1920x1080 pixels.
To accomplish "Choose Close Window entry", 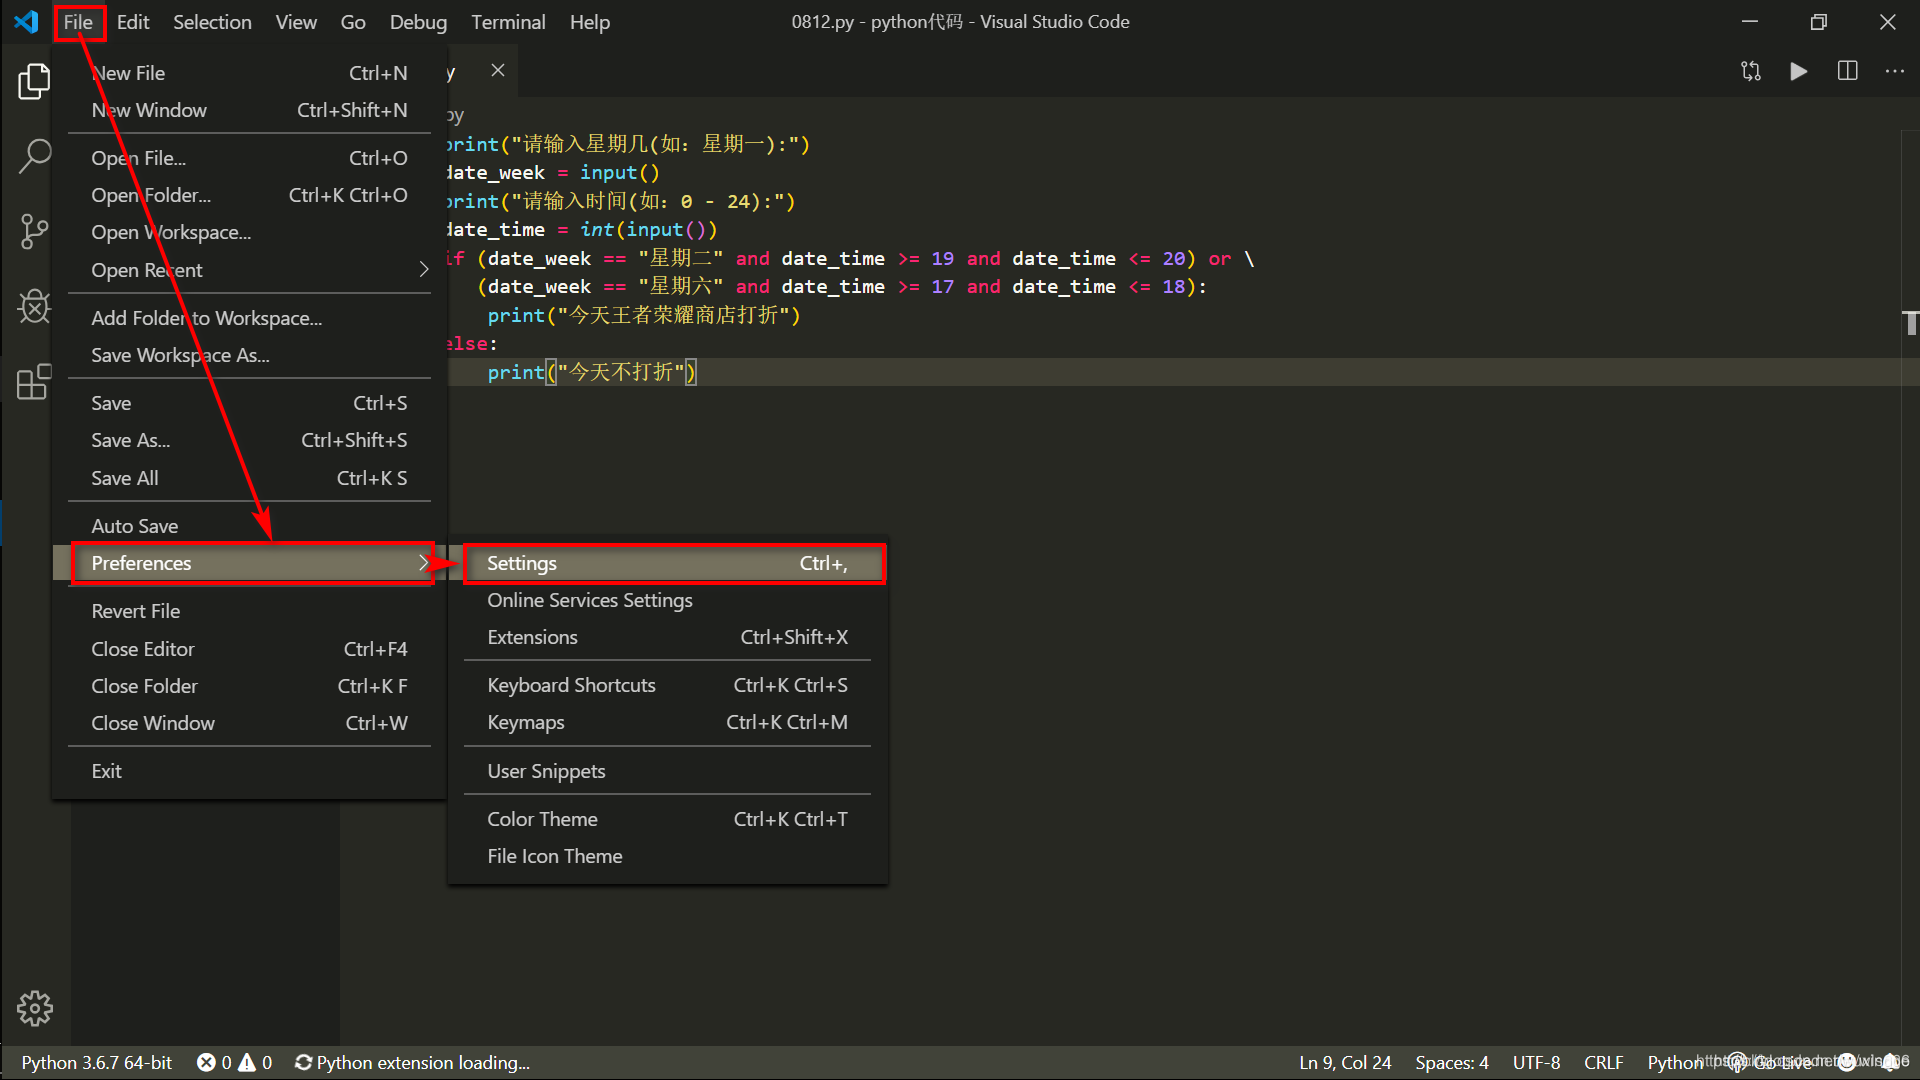I will [x=249, y=723].
